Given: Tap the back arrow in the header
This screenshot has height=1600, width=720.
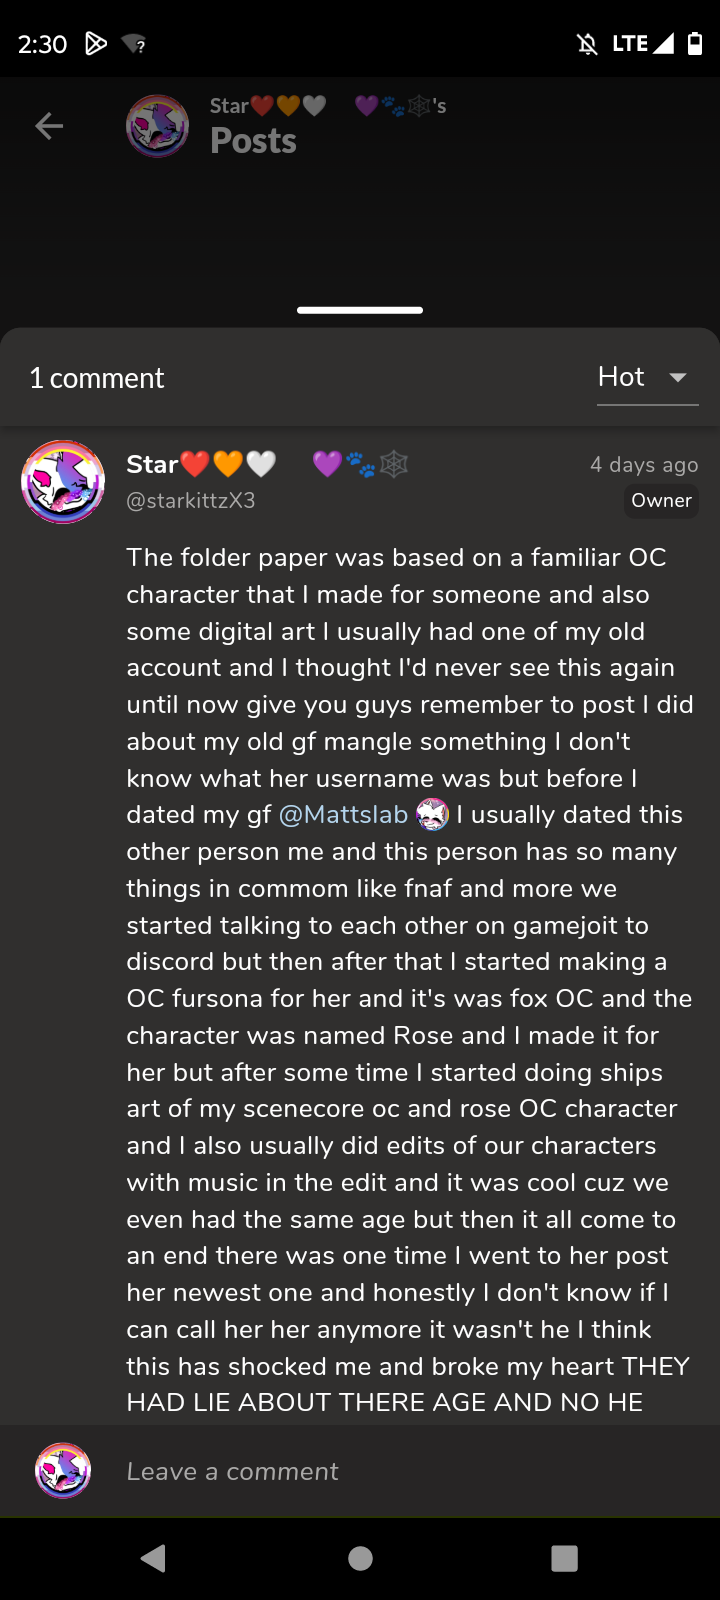Looking at the screenshot, I should click(49, 126).
